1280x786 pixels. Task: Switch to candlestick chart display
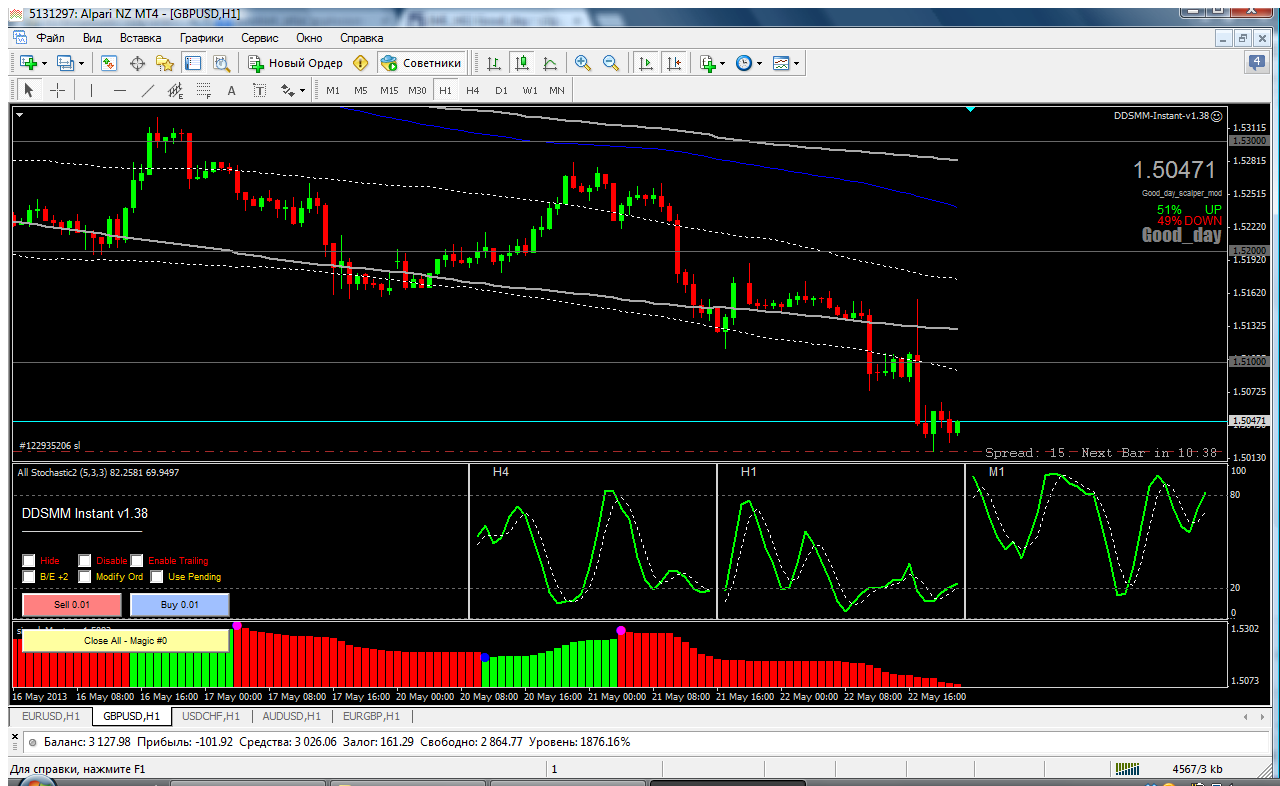(521, 63)
